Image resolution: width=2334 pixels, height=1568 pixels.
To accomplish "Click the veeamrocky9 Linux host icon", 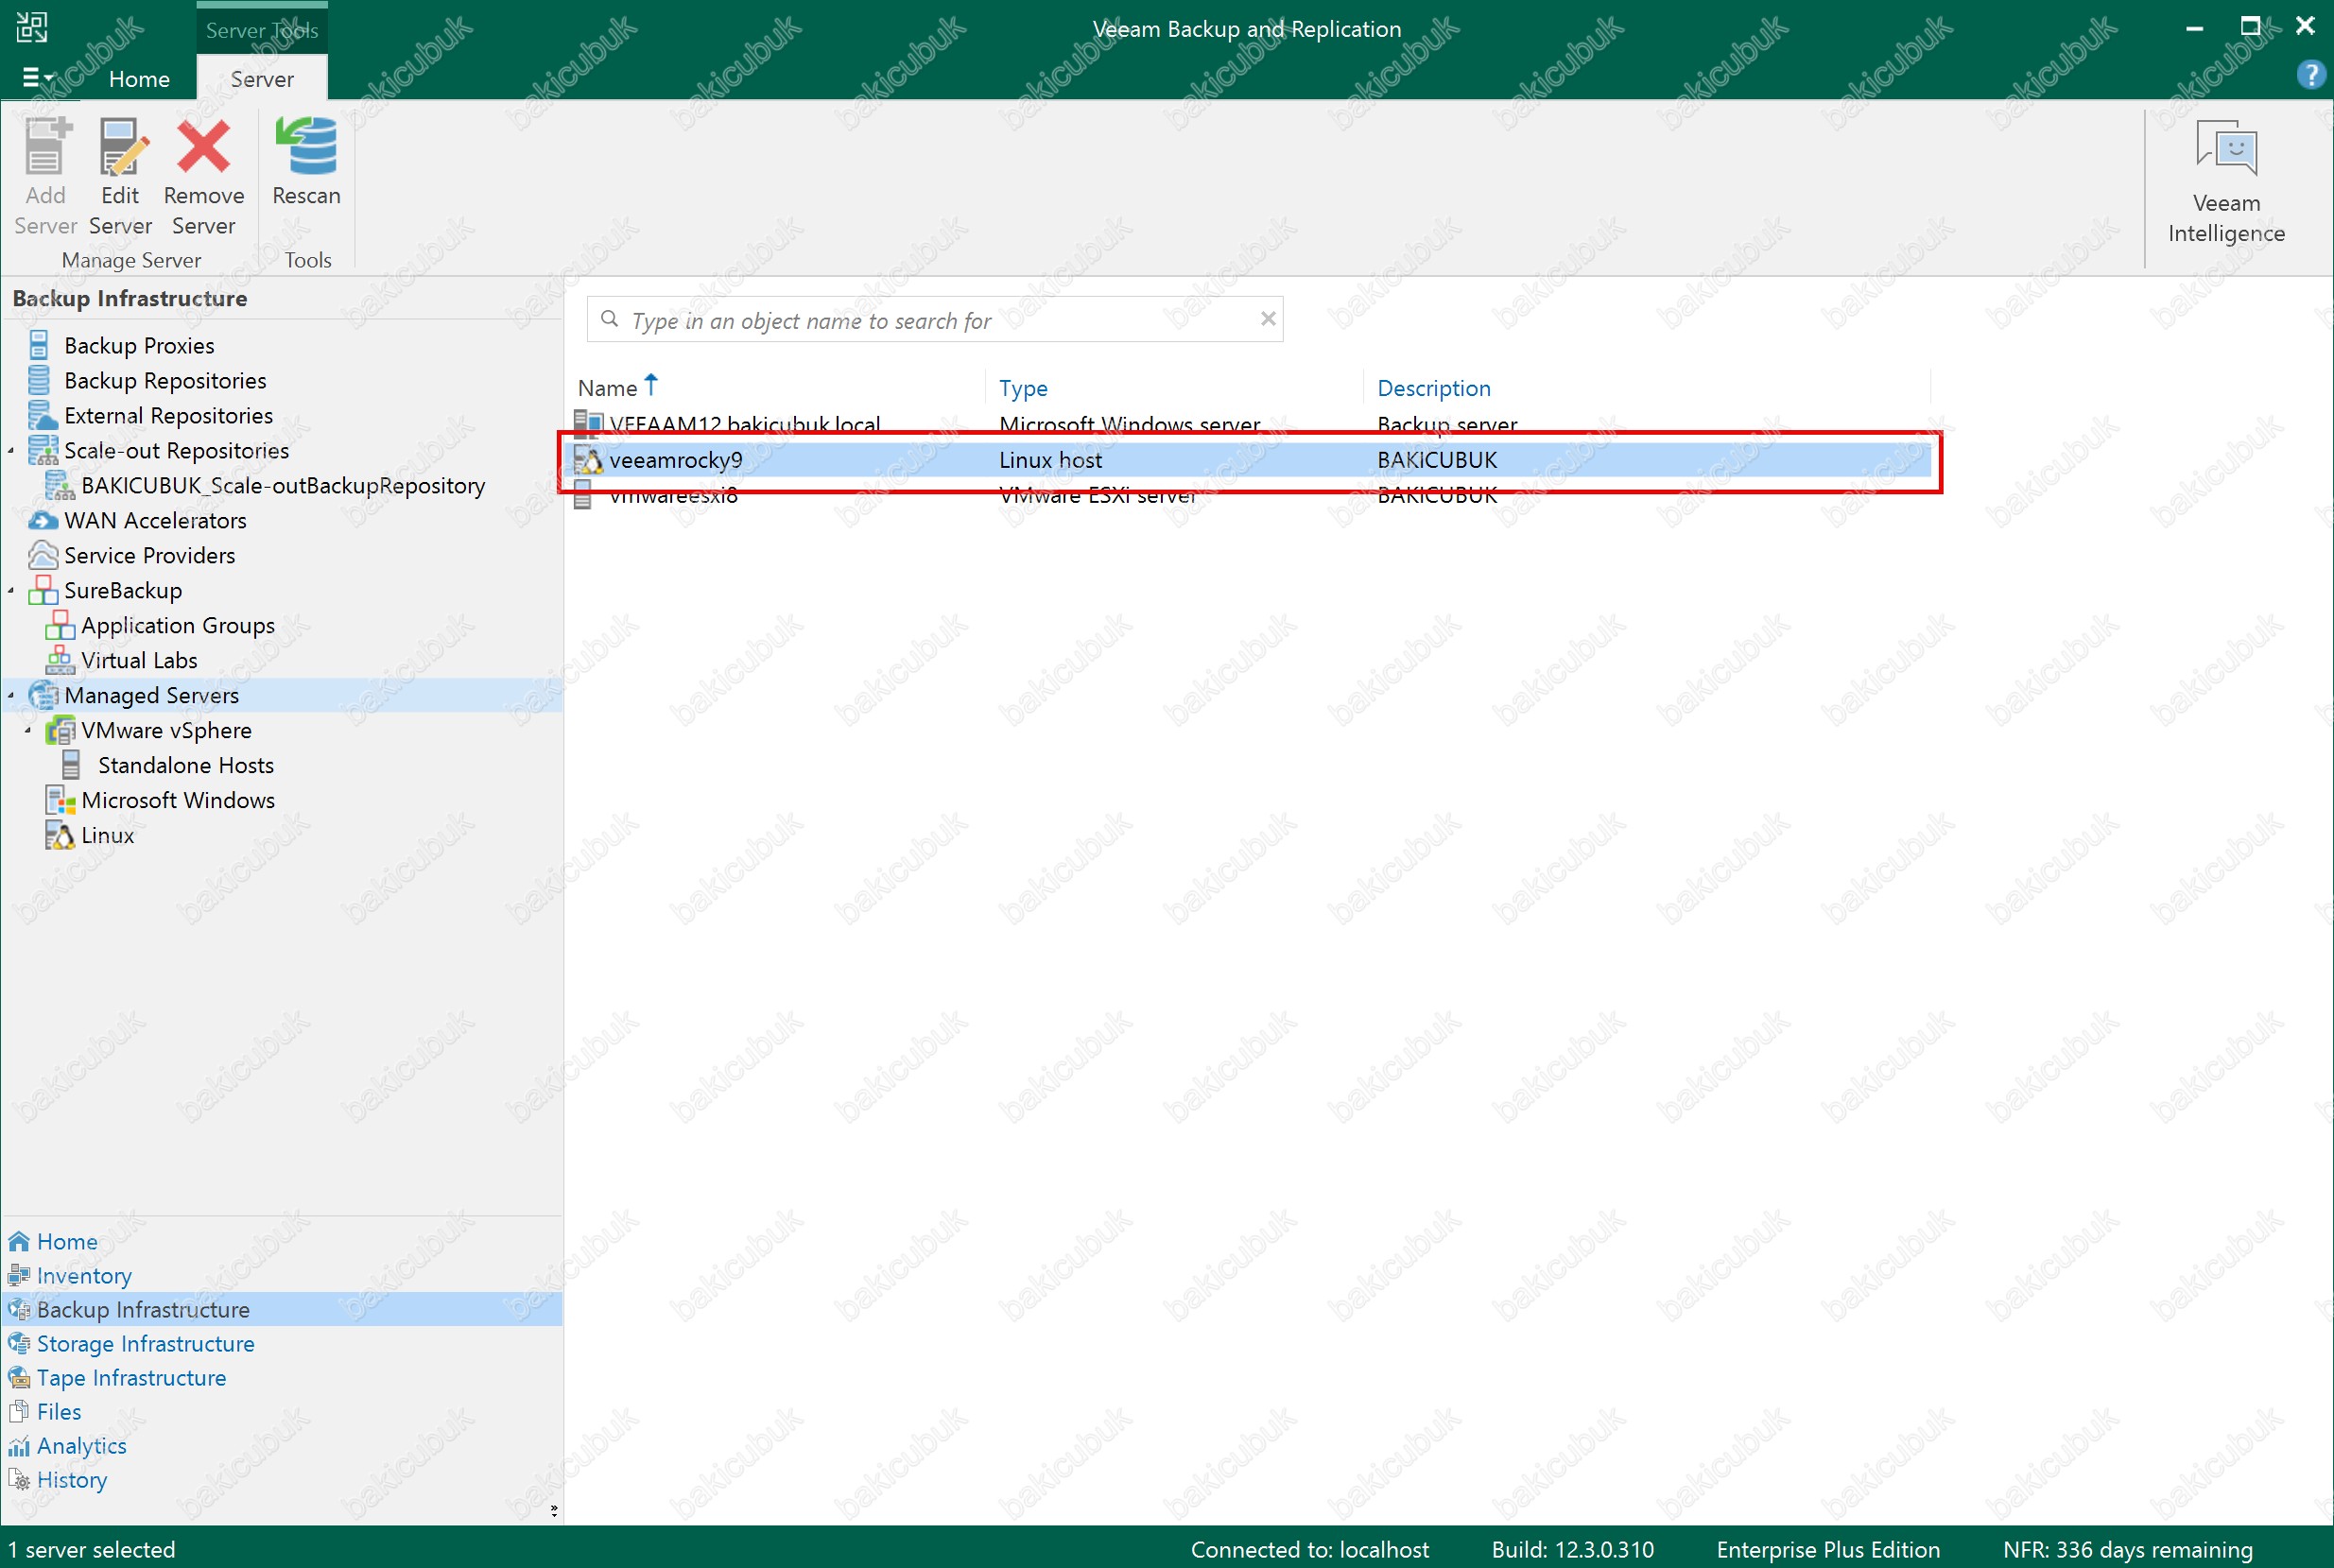I will 588,460.
